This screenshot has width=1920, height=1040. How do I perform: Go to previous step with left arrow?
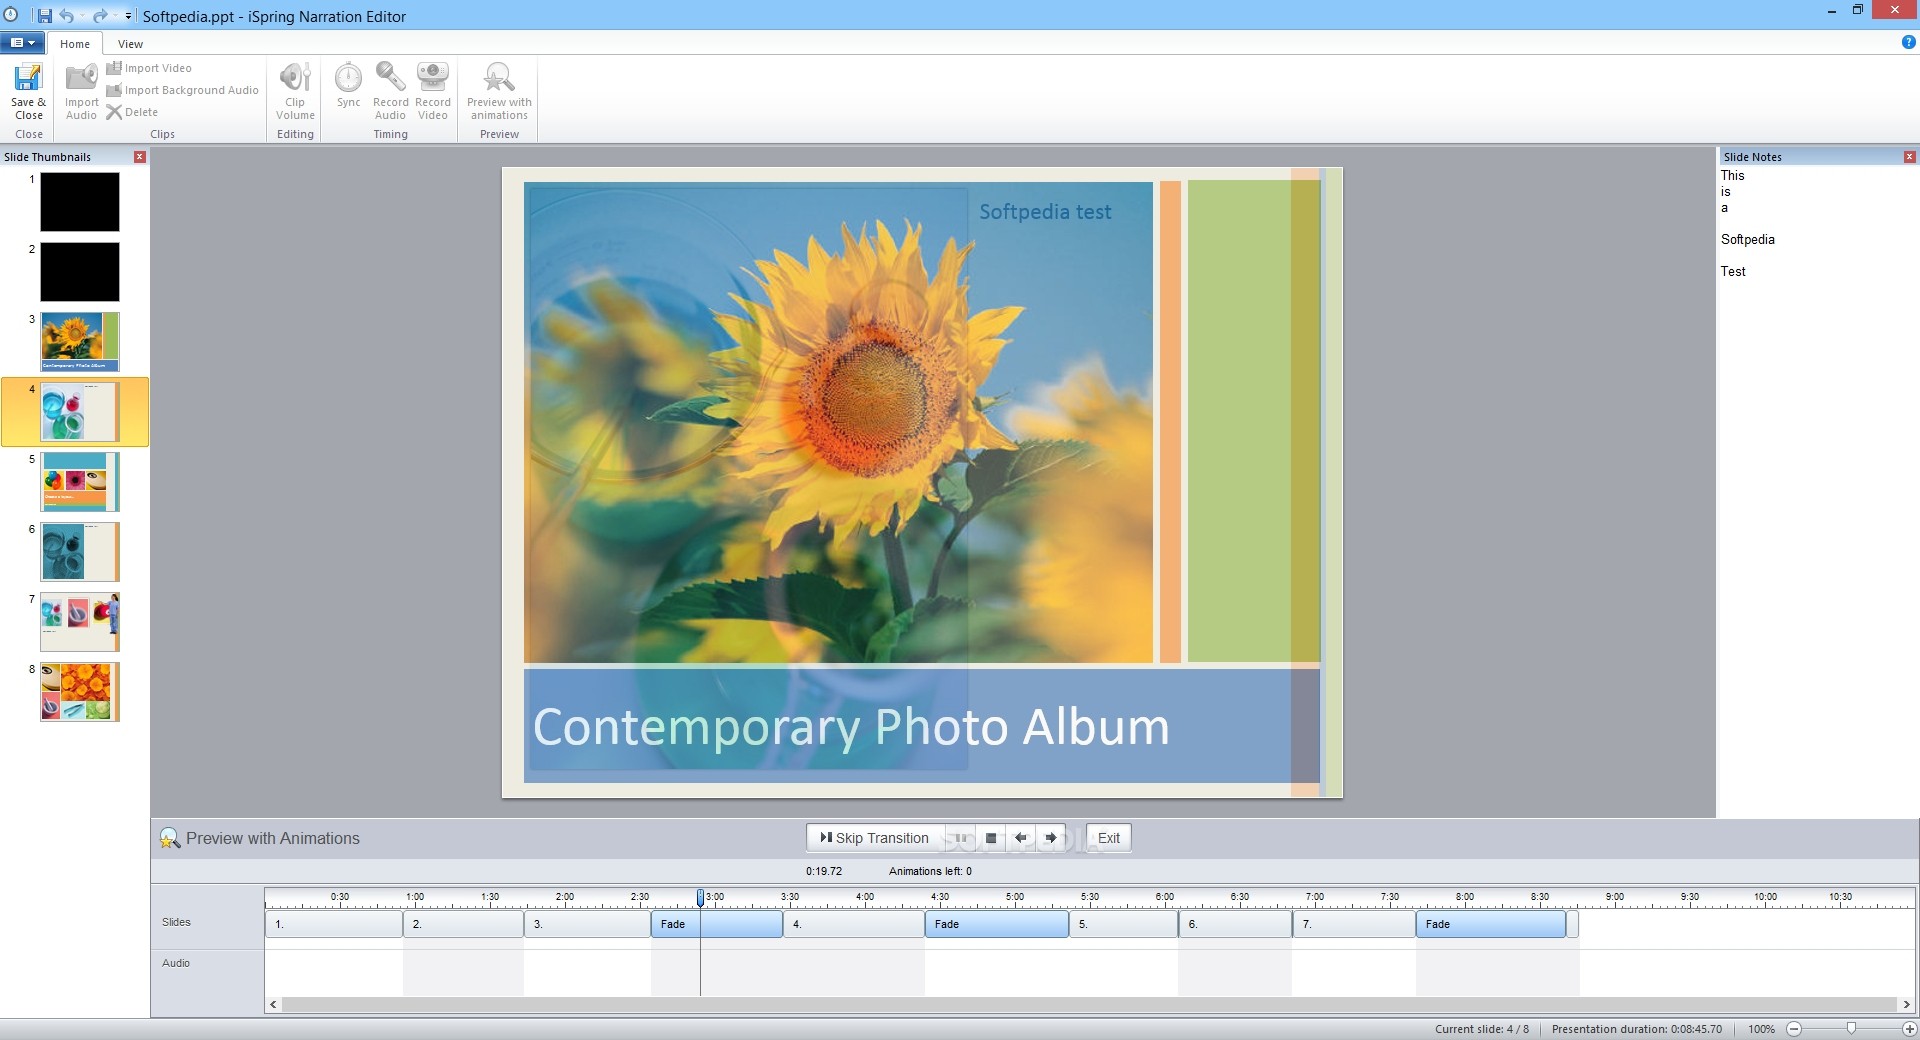point(1021,838)
